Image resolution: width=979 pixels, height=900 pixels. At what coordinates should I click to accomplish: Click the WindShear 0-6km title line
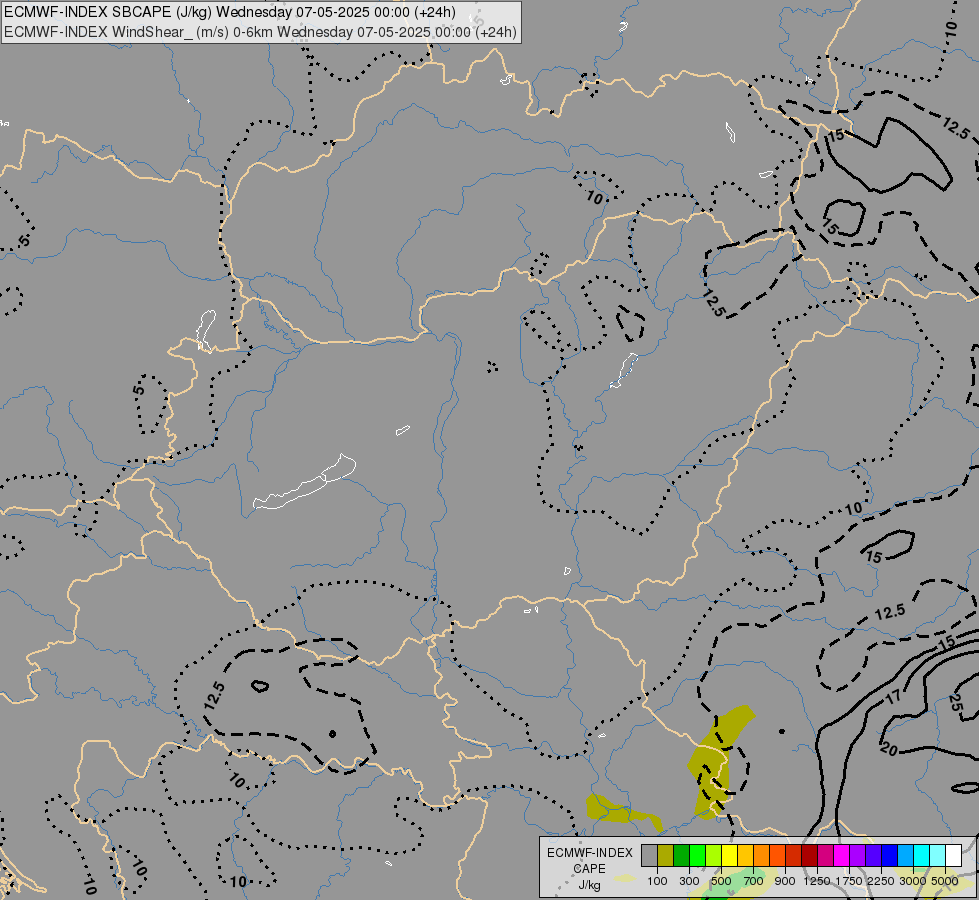coord(260,31)
